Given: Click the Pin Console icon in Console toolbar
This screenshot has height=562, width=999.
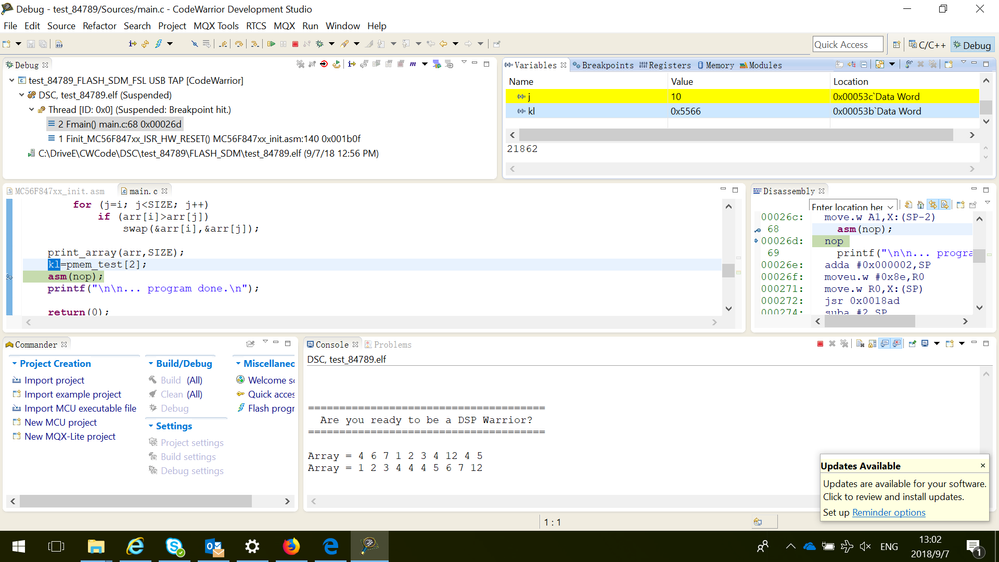Looking at the screenshot, I should [912, 344].
